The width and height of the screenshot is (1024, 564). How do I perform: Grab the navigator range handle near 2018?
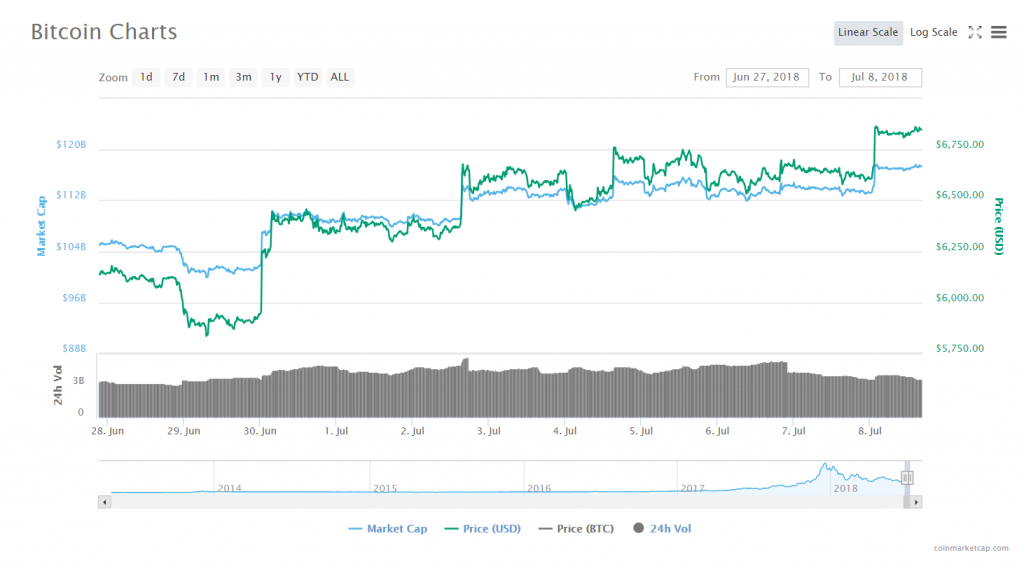[x=906, y=478]
